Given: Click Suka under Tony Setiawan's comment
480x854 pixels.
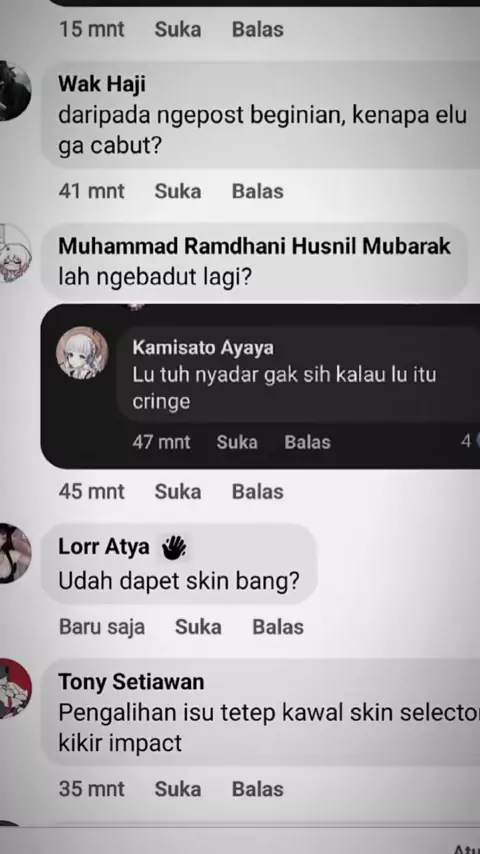Looking at the screenshot, I should pos(178,789).
